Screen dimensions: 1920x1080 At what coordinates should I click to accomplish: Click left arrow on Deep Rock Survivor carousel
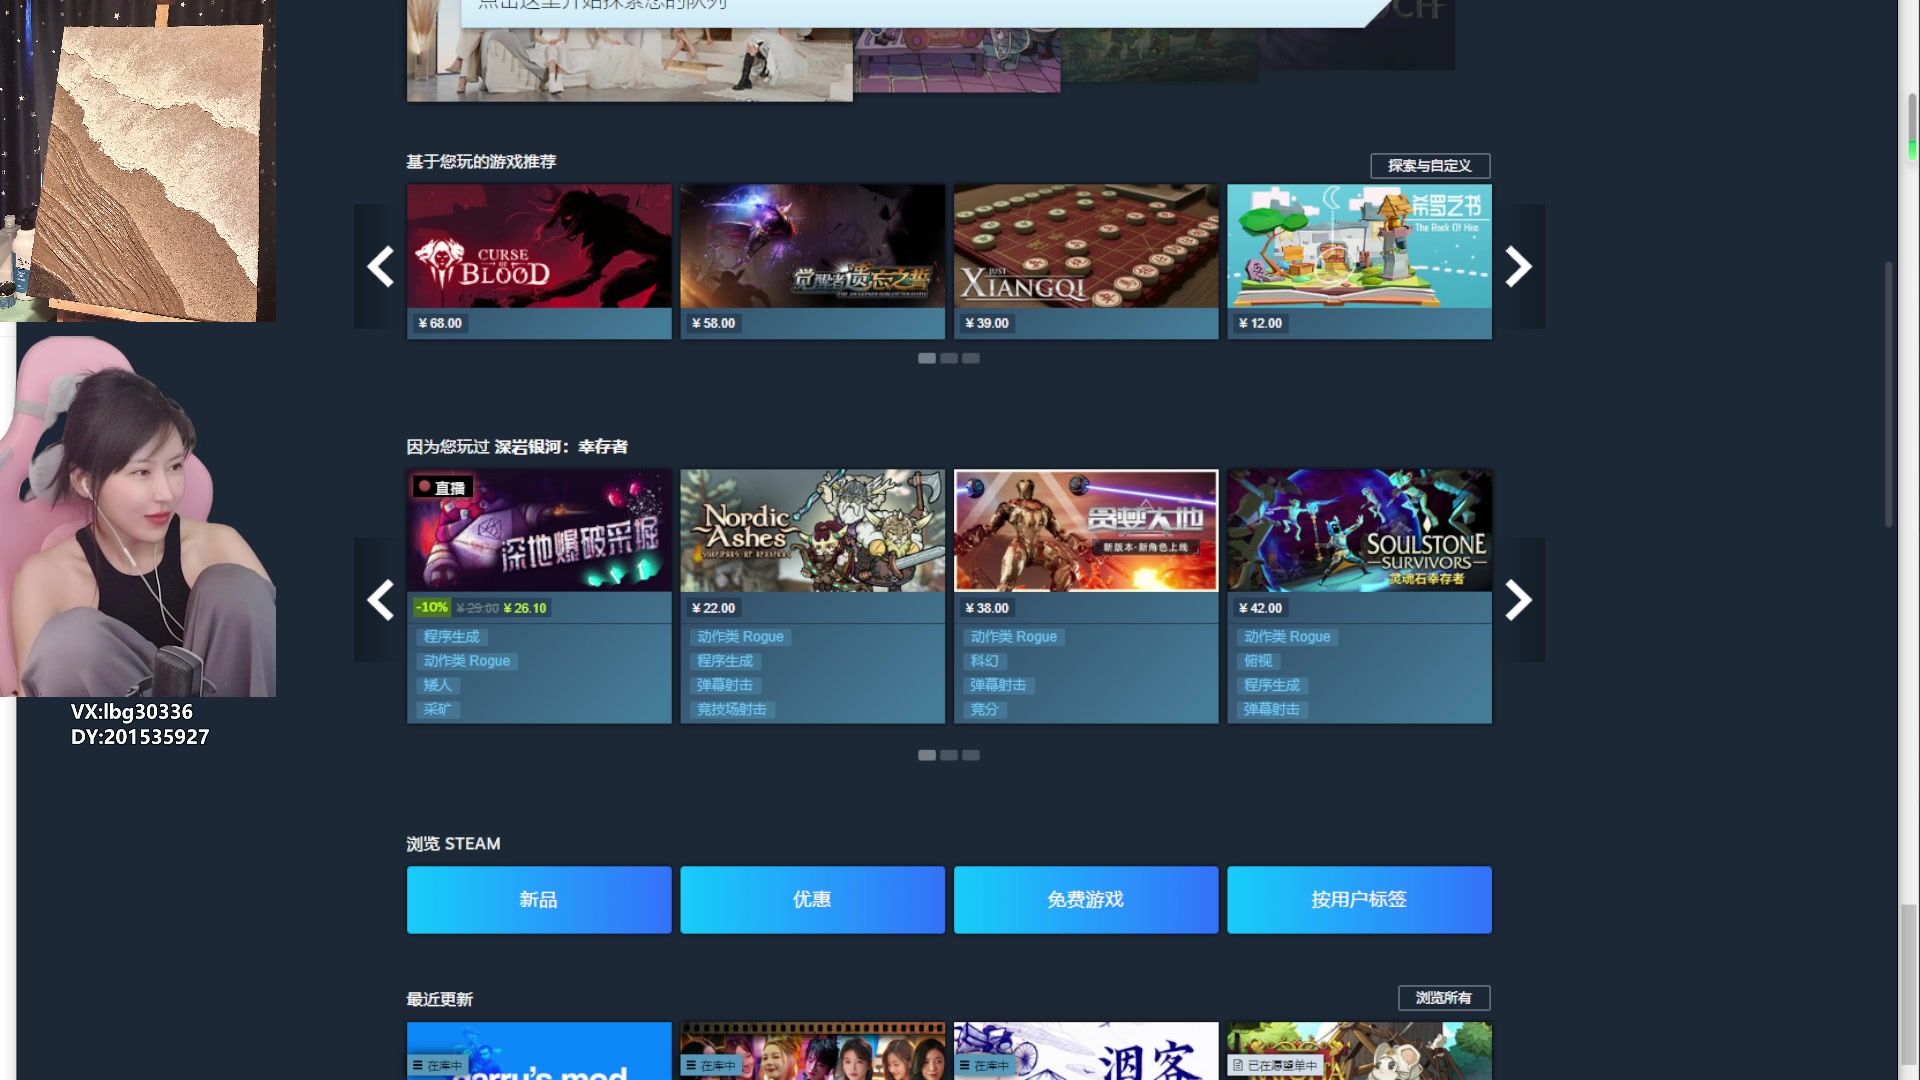pyautogui.click(x=380, y=600)
